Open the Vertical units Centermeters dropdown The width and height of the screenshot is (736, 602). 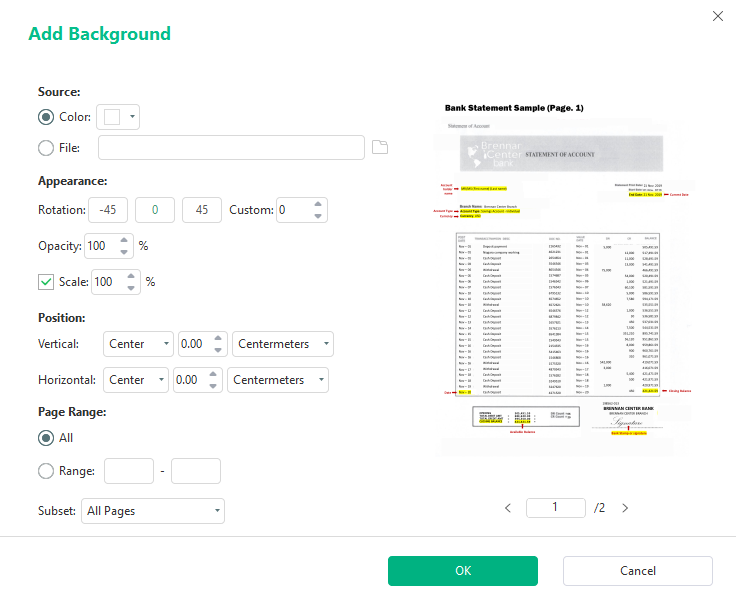(283, 344)
